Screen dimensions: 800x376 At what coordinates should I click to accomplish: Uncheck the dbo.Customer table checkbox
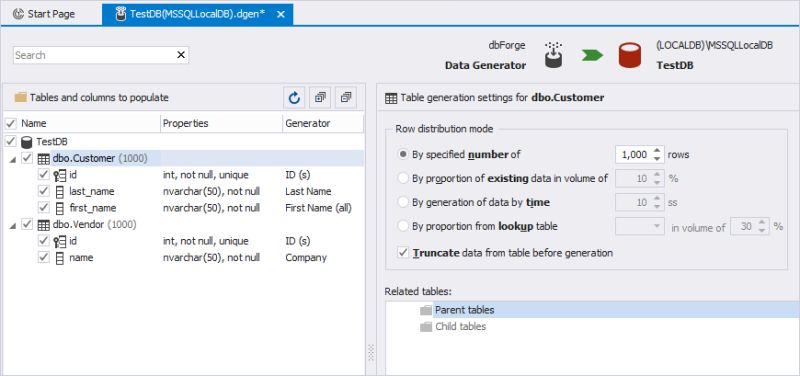27,159
